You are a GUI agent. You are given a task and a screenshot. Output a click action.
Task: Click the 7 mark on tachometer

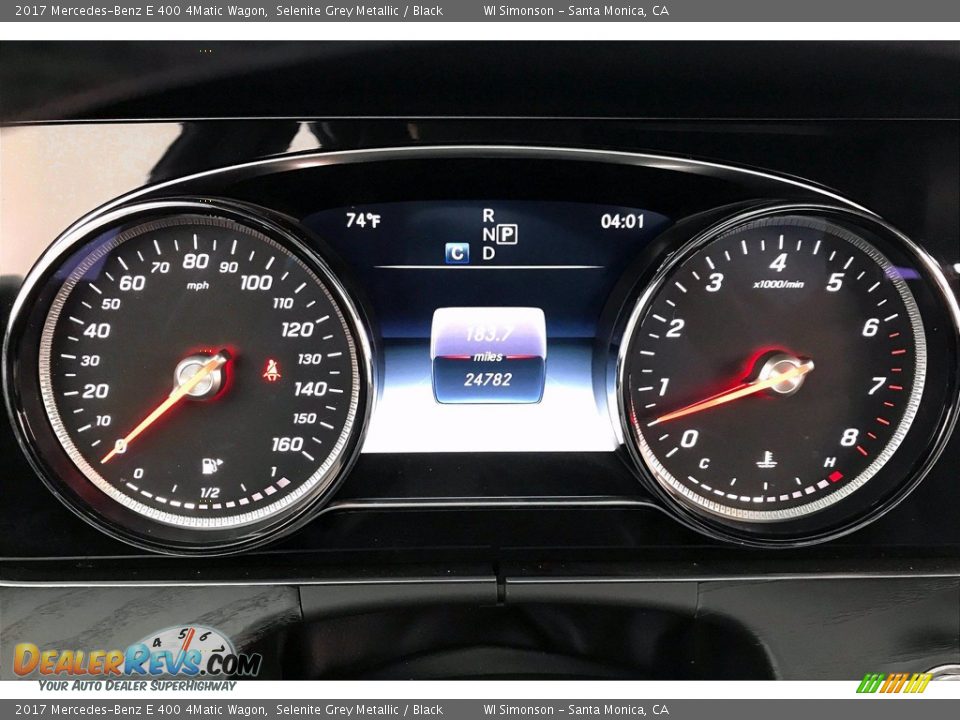click(x=877, y=386)
